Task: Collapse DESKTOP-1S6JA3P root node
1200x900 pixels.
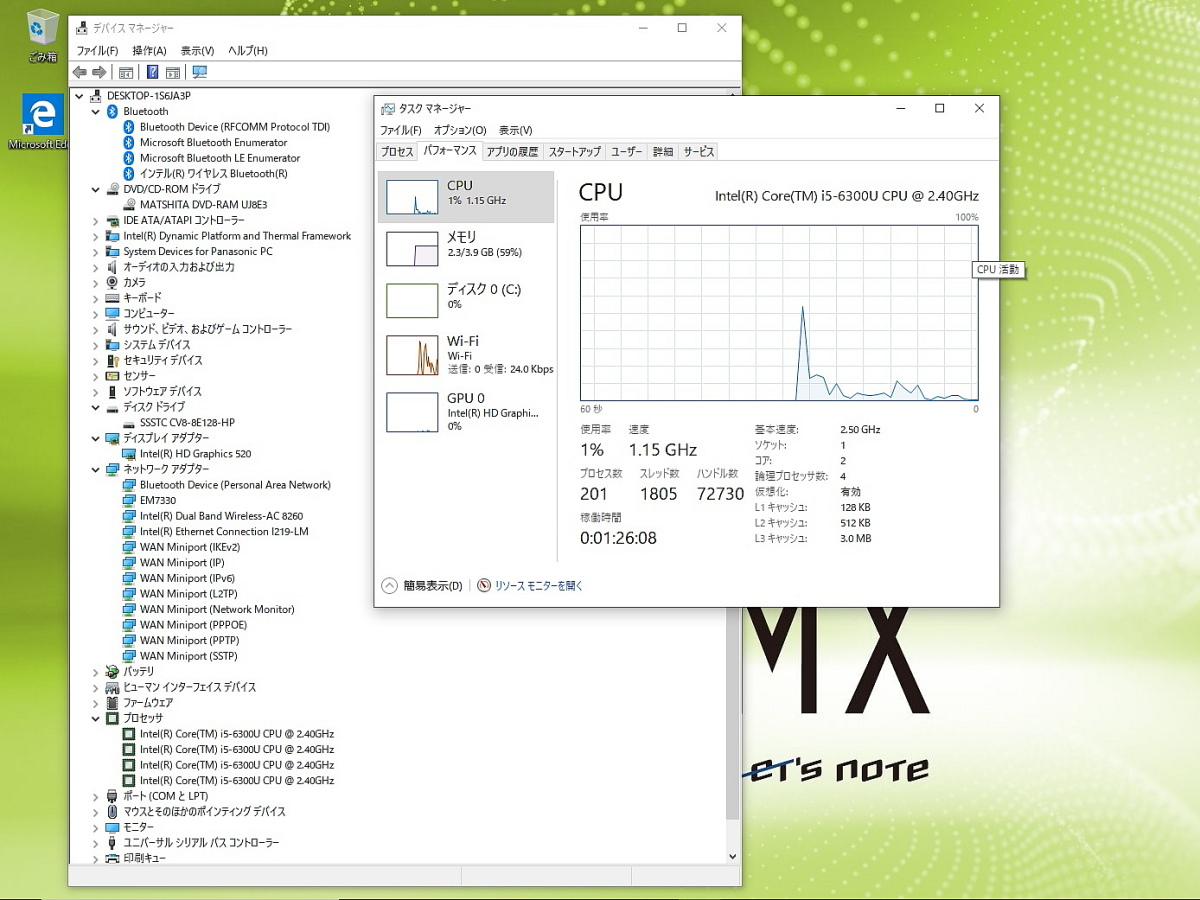Action: coord(80,96)
